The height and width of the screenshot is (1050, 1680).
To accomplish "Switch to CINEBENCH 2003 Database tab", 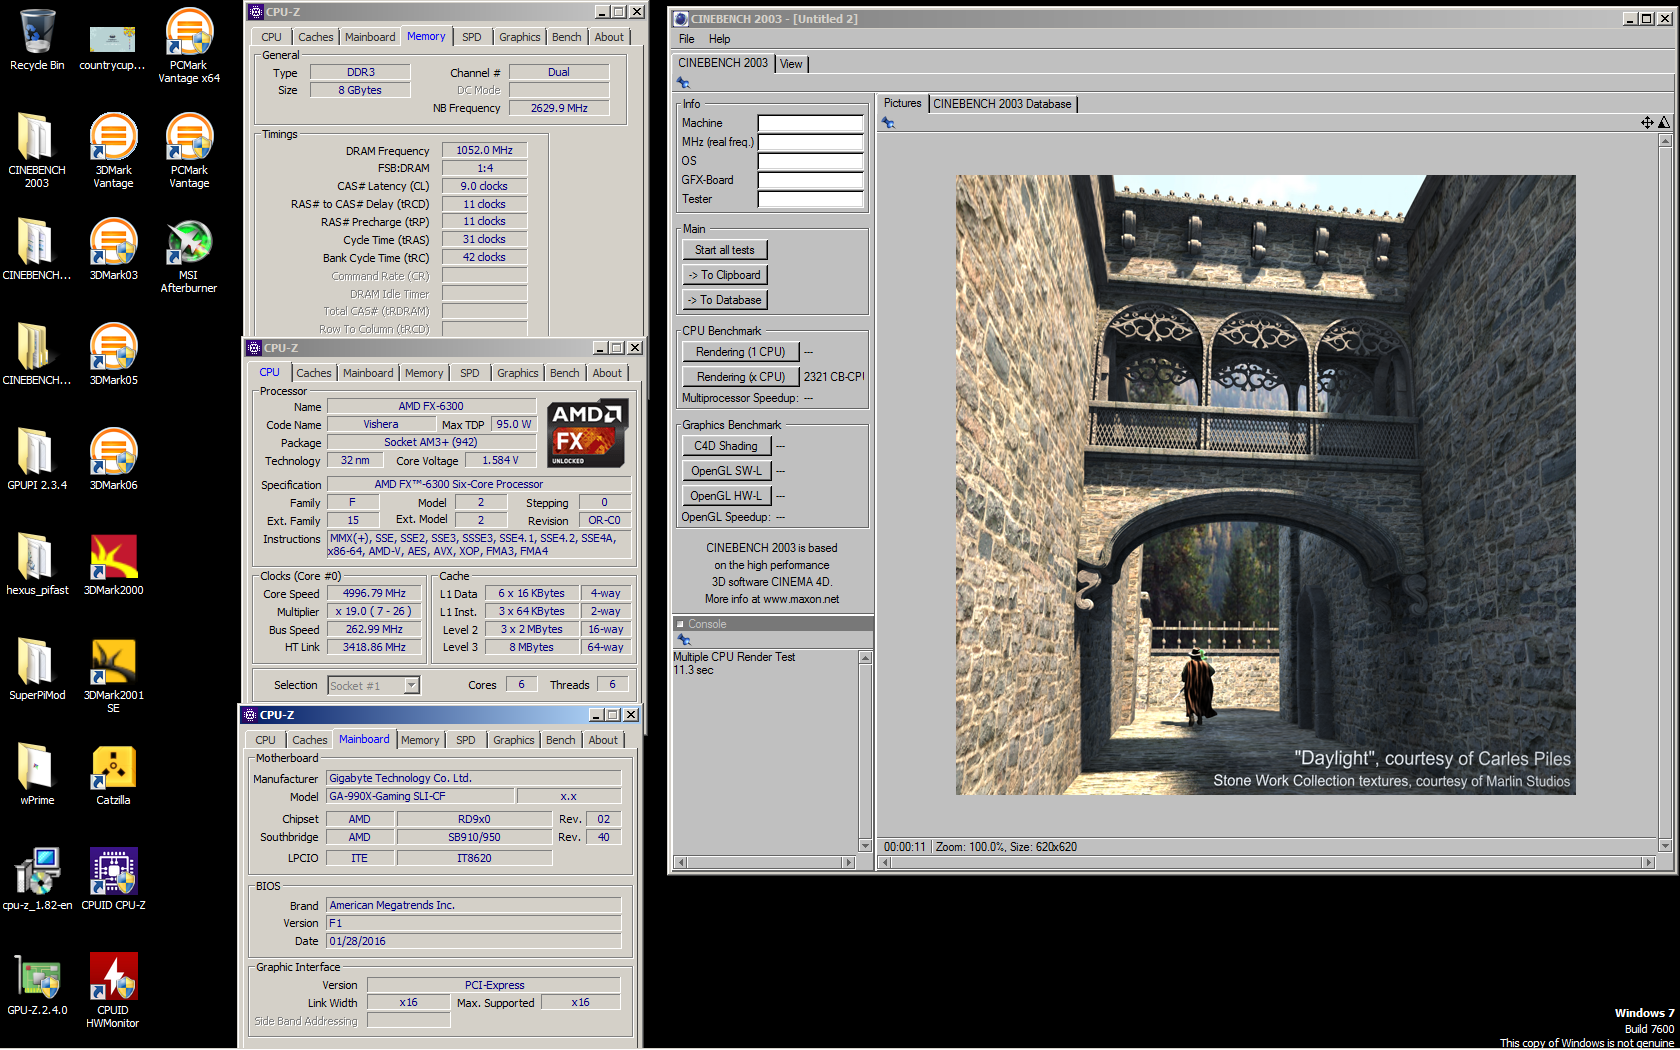I will [1002, 104].
